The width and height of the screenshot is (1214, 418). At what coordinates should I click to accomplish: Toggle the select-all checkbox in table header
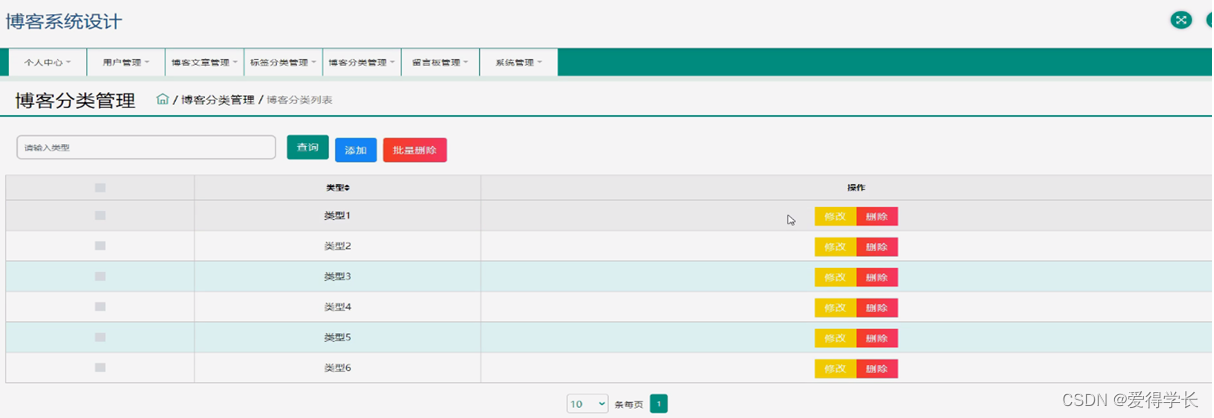coord(100,187)
